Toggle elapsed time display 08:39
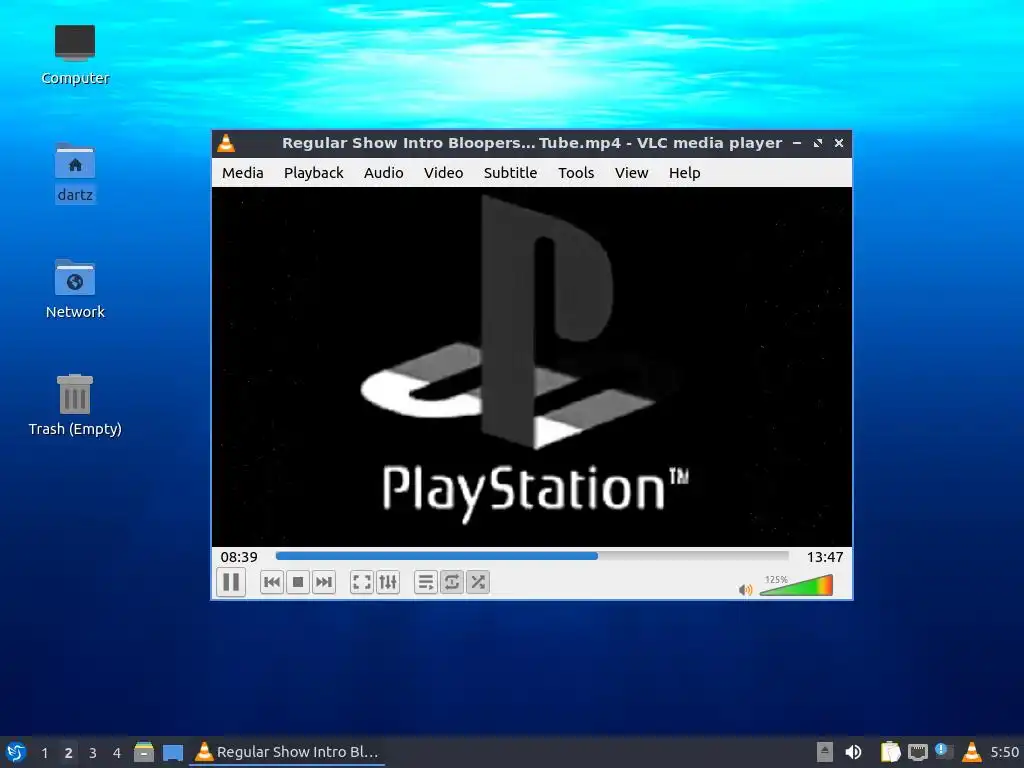This screenshot has width=1024, height=768. [x=239, y=557]
